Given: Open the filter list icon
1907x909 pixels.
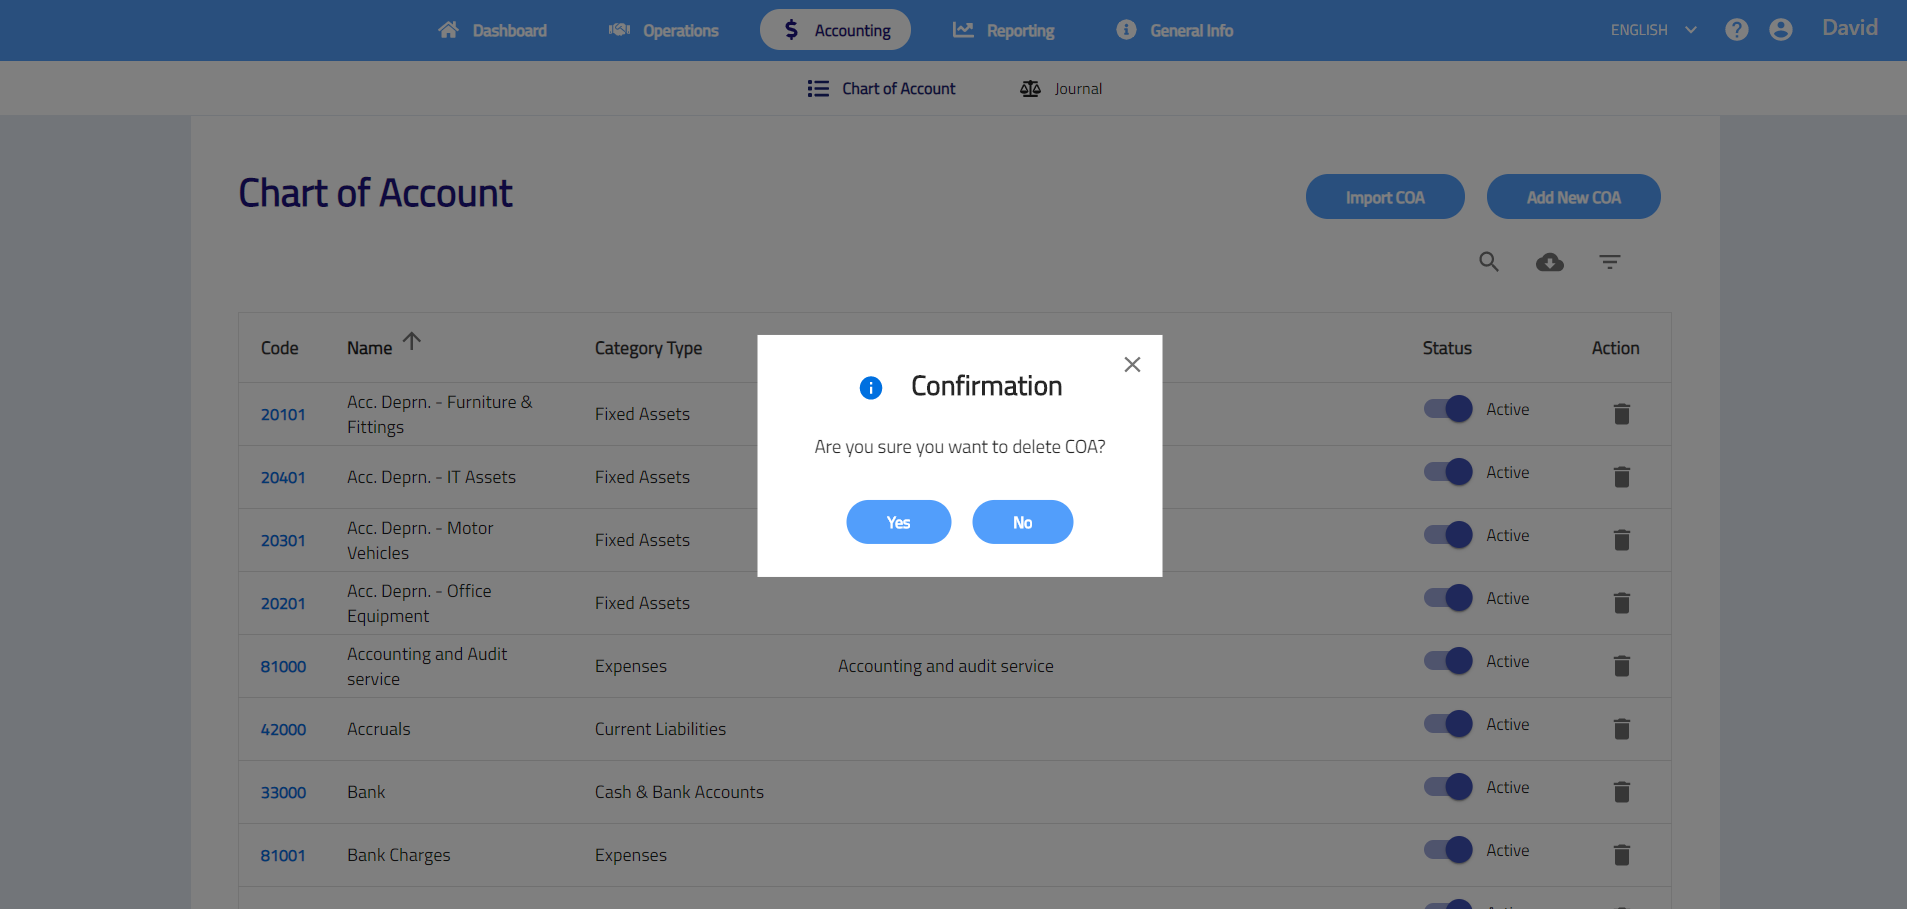Looking at the screenshot, I should [x=1609, y=262].
